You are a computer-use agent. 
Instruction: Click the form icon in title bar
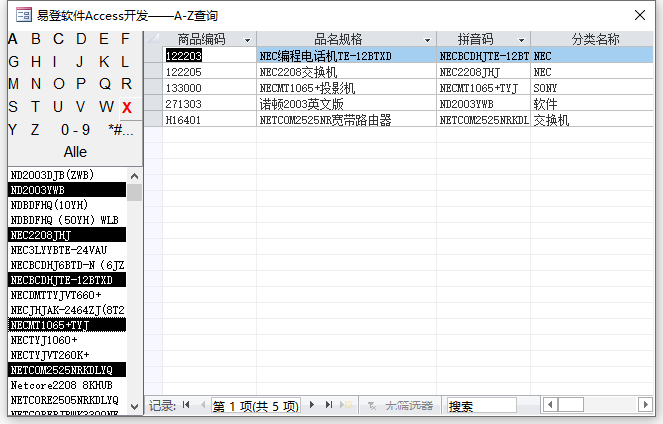click(x=24, y=15)
